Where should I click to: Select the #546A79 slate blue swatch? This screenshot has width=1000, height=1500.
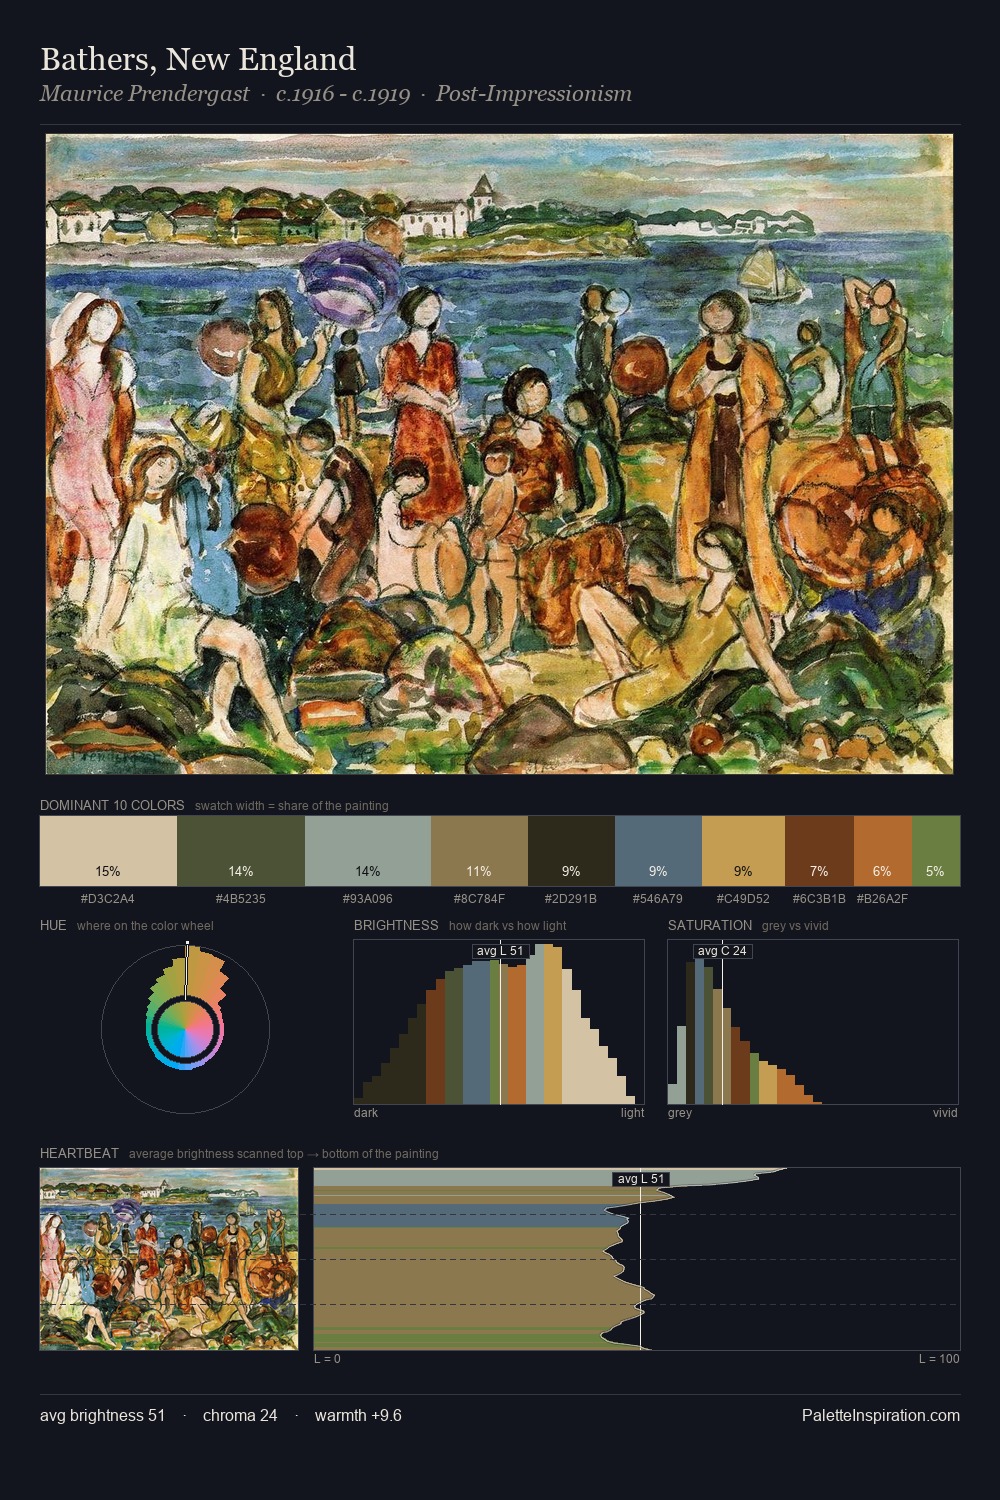pos(658,851)
